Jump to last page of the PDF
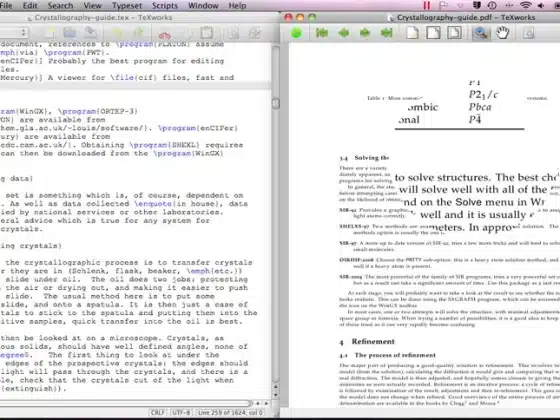The width and height of the screenshot is (560, 420). pos(386,33)
